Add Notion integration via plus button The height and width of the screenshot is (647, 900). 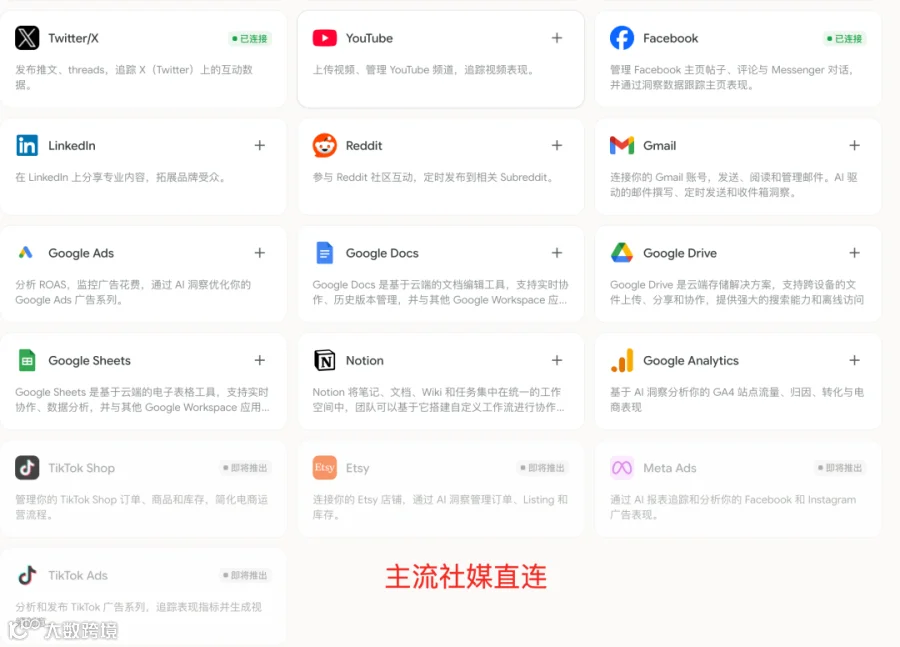557,360
